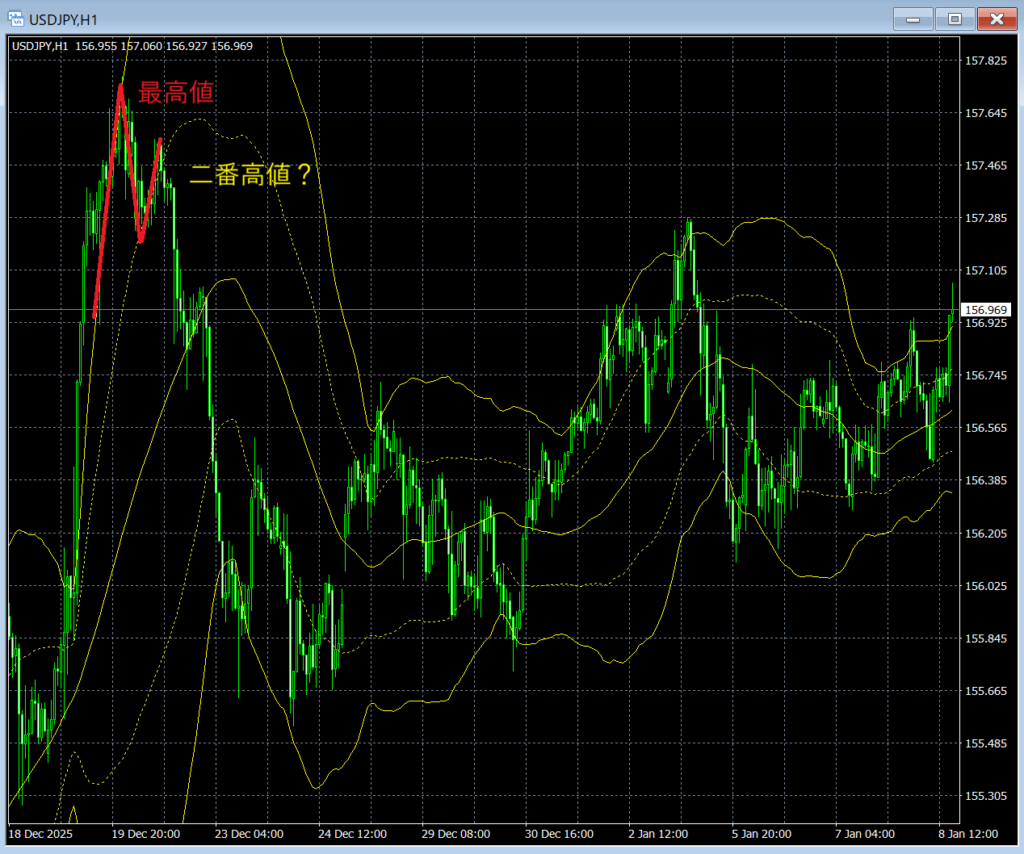Click the 18 Dec 2025 date label
The width and height of the screenshot is (1024, 854).
pos(41,833)
